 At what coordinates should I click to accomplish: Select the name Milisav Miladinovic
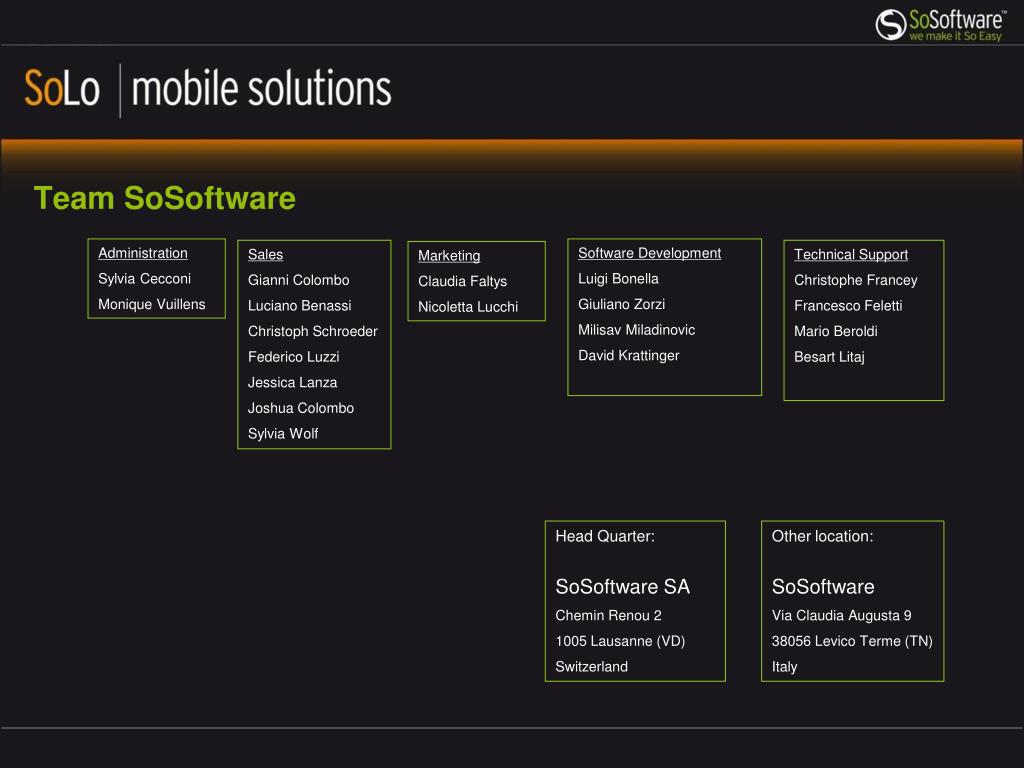636,330
